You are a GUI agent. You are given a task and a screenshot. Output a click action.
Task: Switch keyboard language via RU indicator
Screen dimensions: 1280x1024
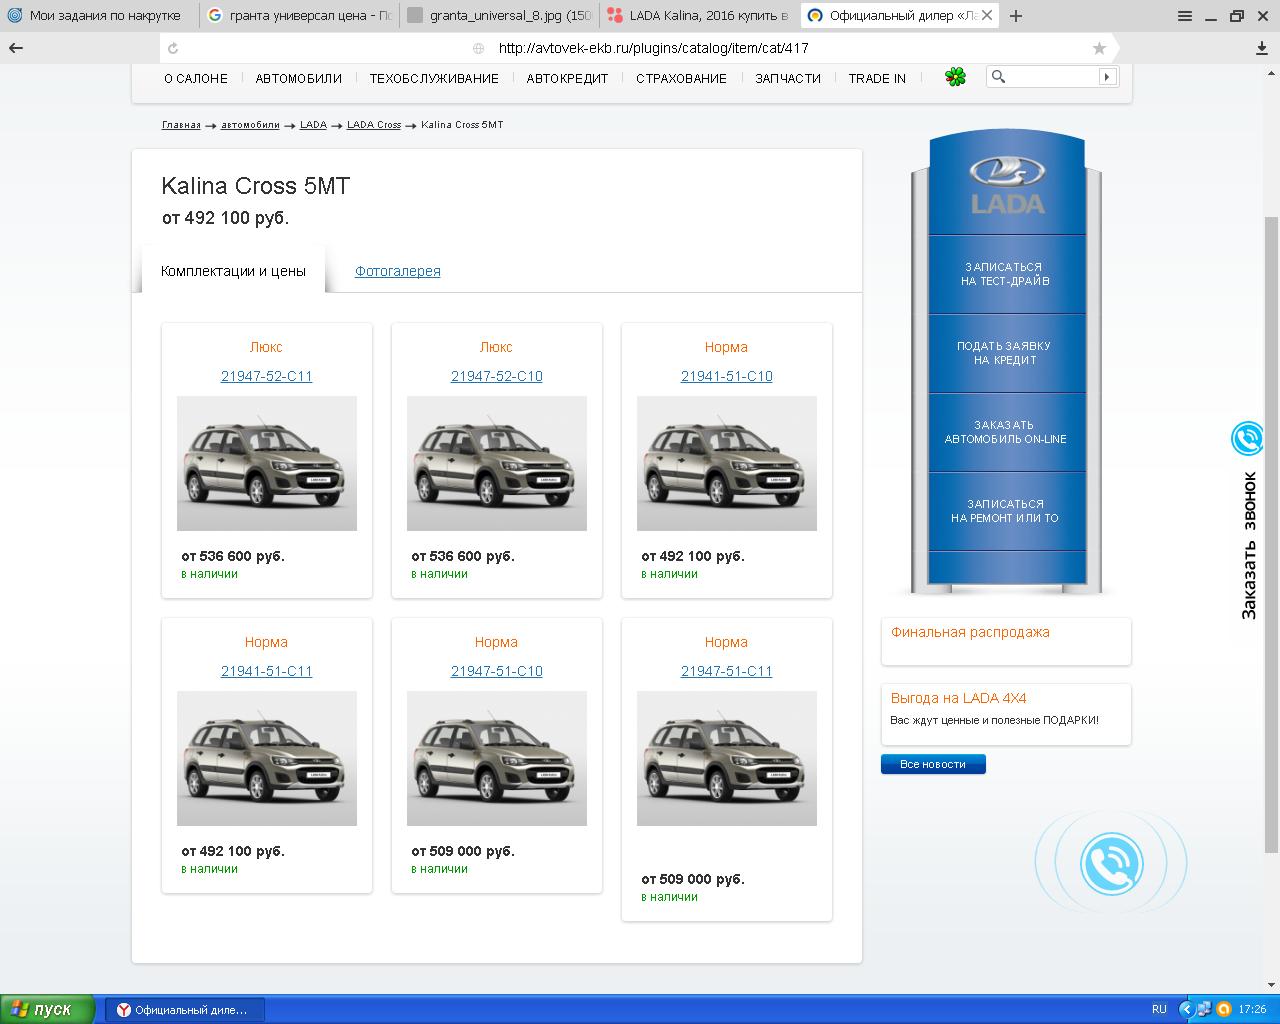(x=1159, y=1009)
